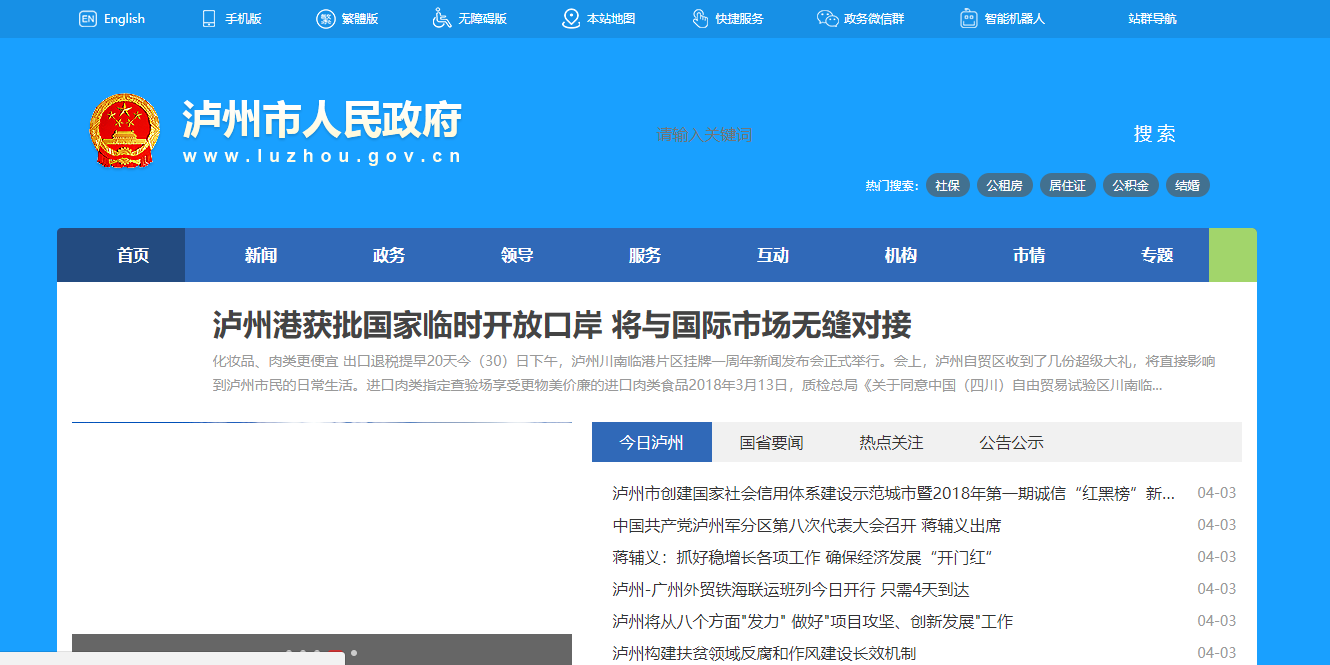Open the 泸州港获批国家临时开放口岸 headline
1330x665 pixels.
pyautogui.click(x=562, y=325)
